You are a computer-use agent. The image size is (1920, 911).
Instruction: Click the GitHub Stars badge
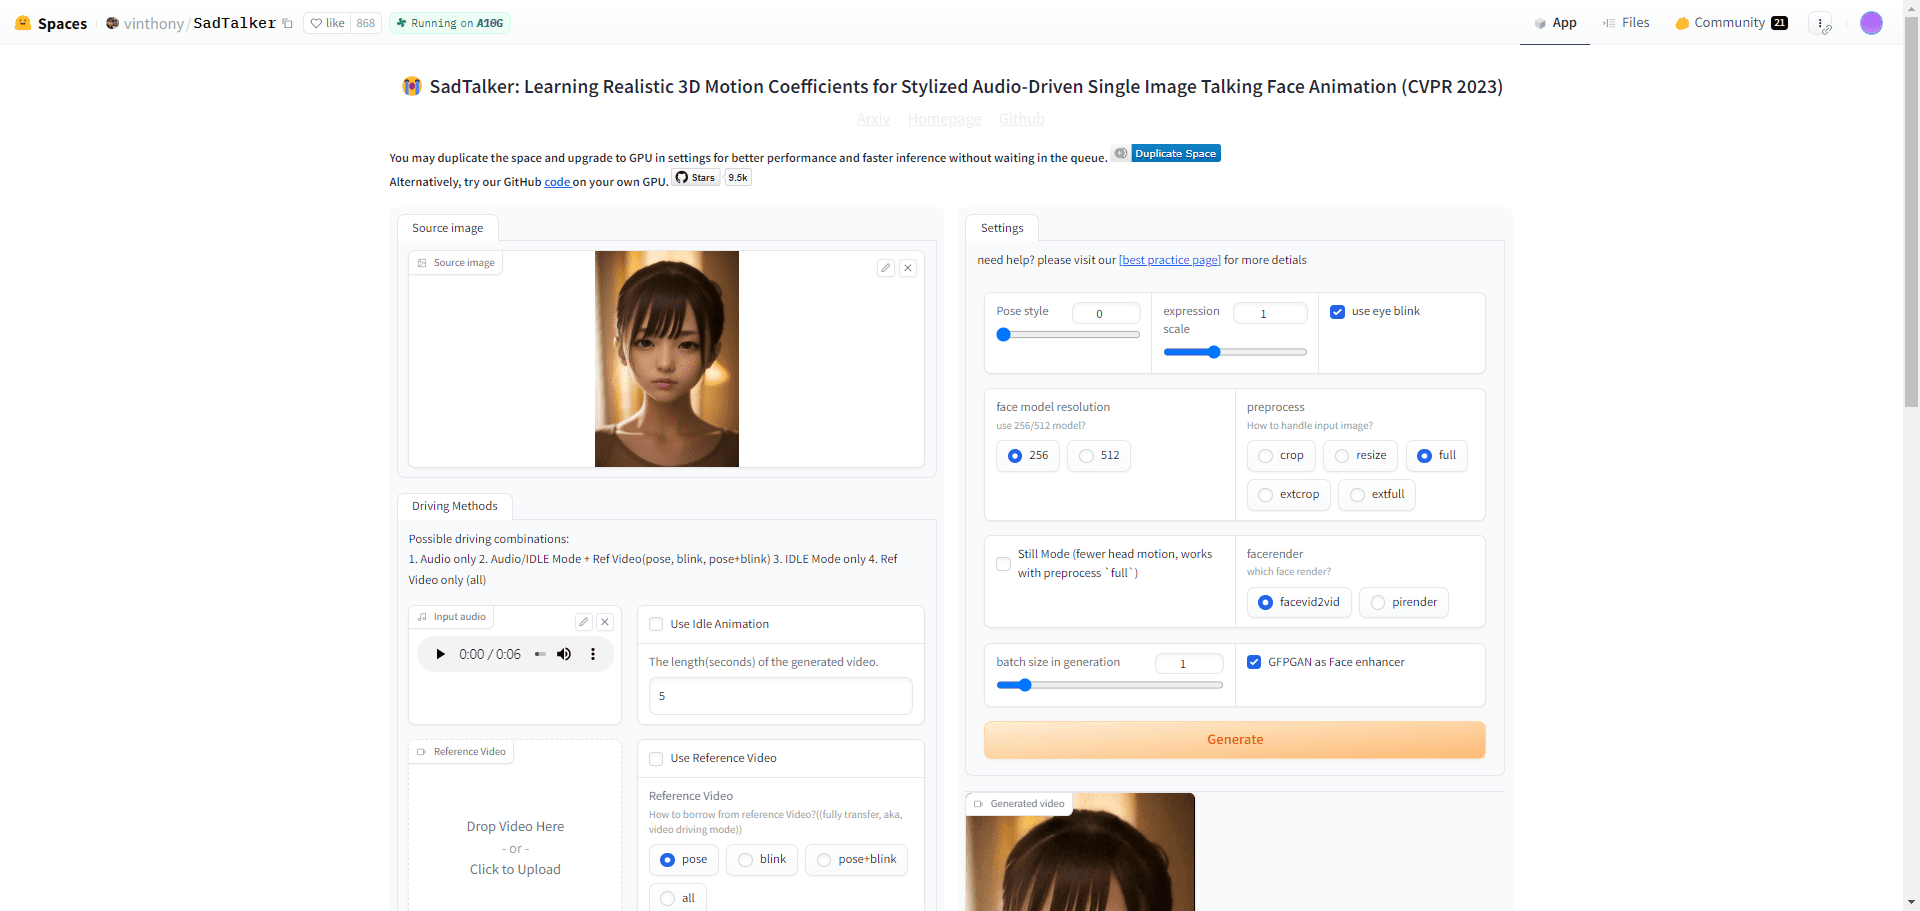(696, 177)
